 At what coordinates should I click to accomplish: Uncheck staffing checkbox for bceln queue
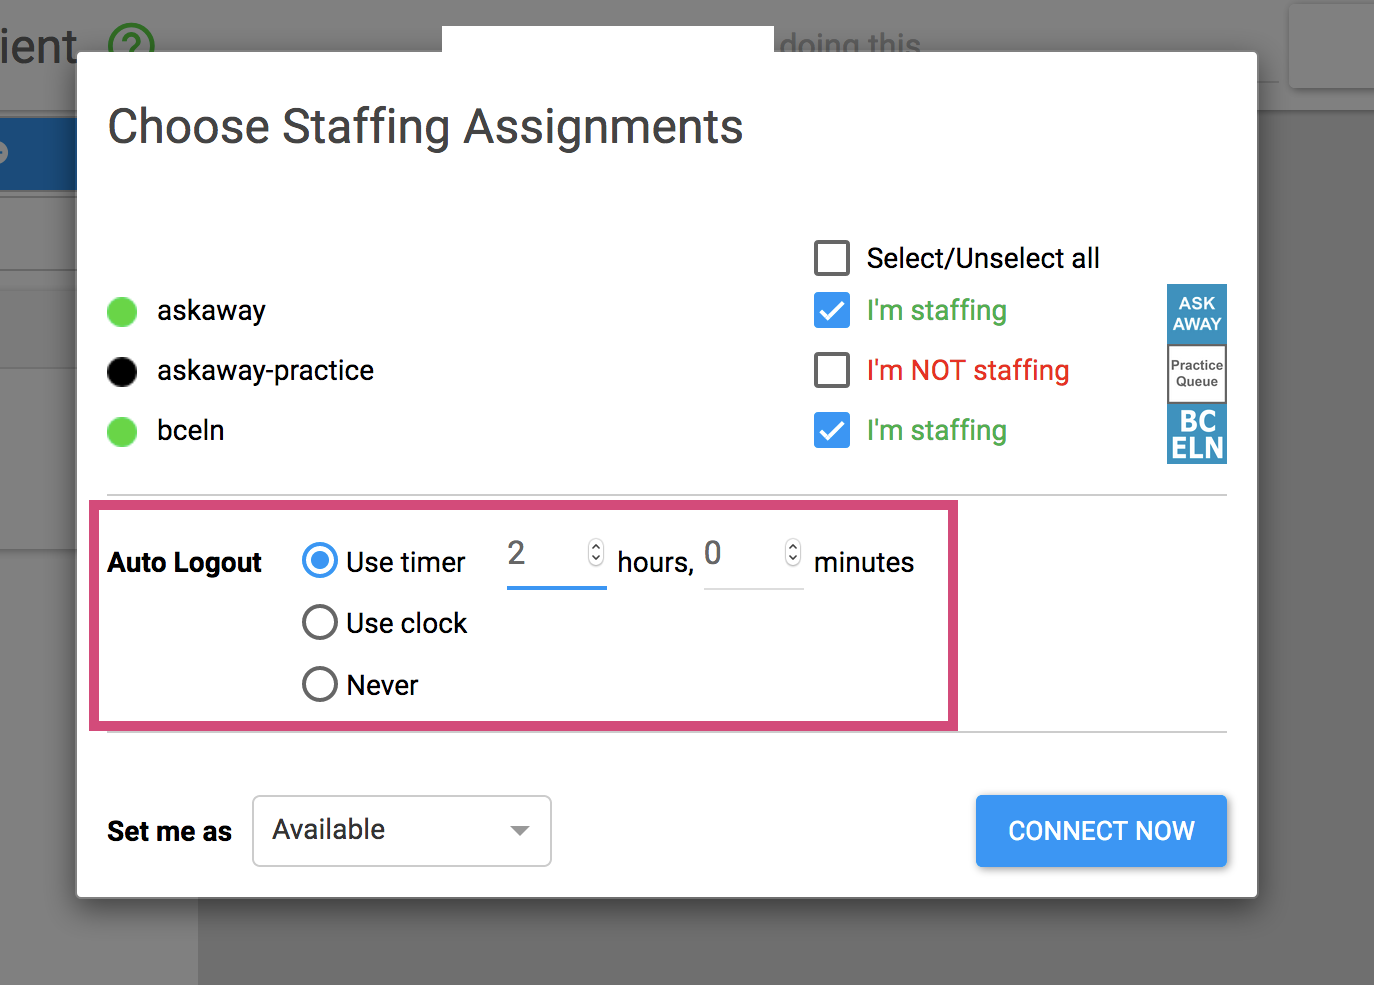click(x=832, y=431)
